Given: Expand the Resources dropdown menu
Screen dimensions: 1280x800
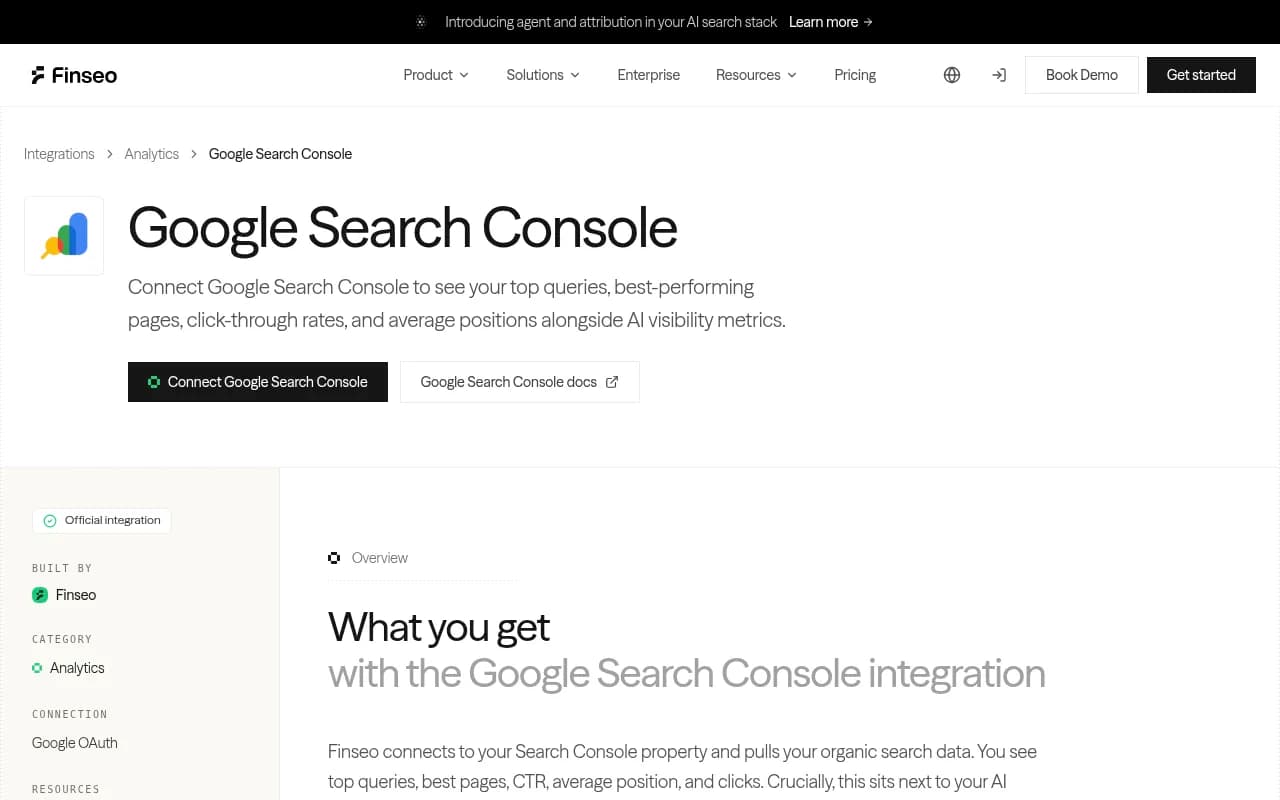Looking at the screenshot, I should pyautogui.click(x=756, y=75).
